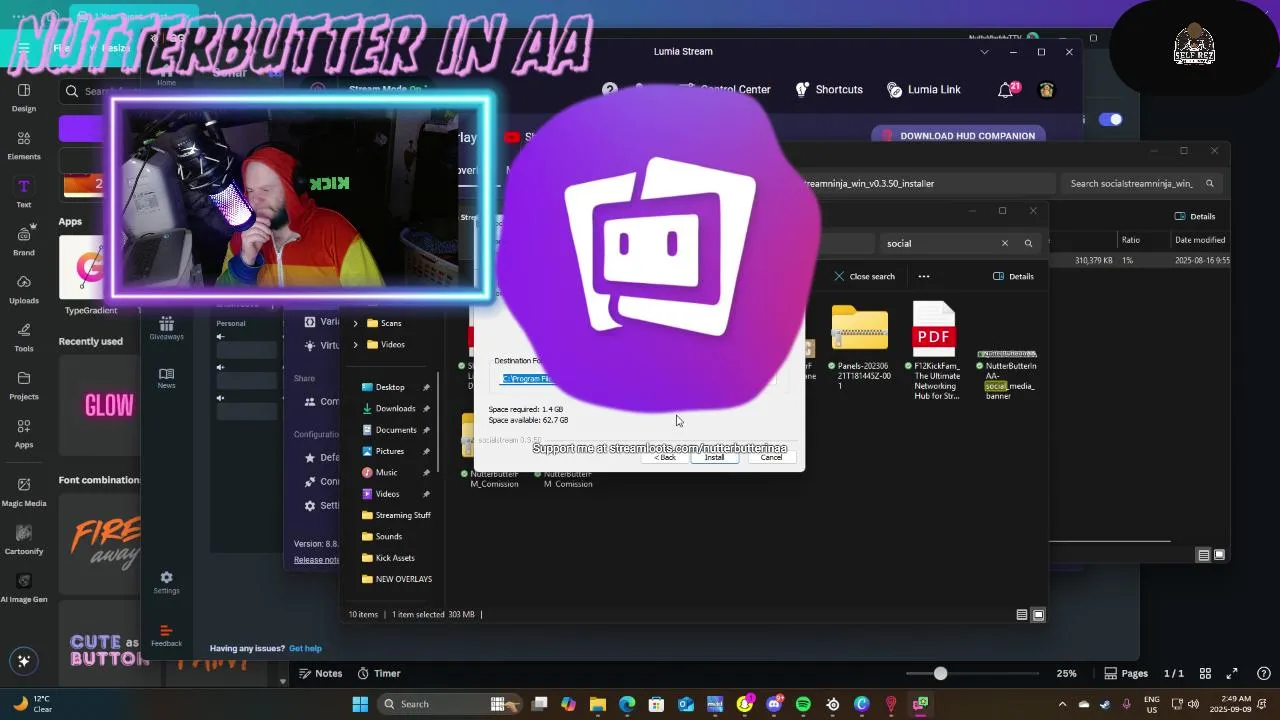Image resolution: width=1280 pixels, height=720 pixels.
Task: Open Discord from the taskbar
Action: 774,704
